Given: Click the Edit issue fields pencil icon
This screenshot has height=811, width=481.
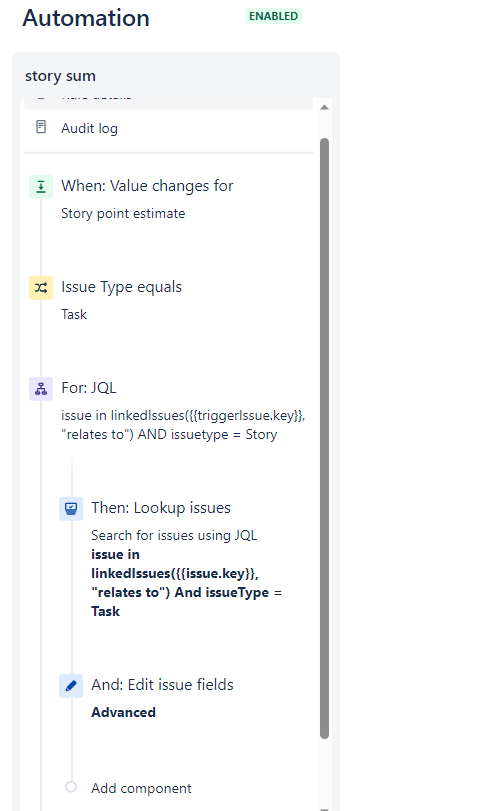Looking at the screenshot, I should tap(71, 686).
